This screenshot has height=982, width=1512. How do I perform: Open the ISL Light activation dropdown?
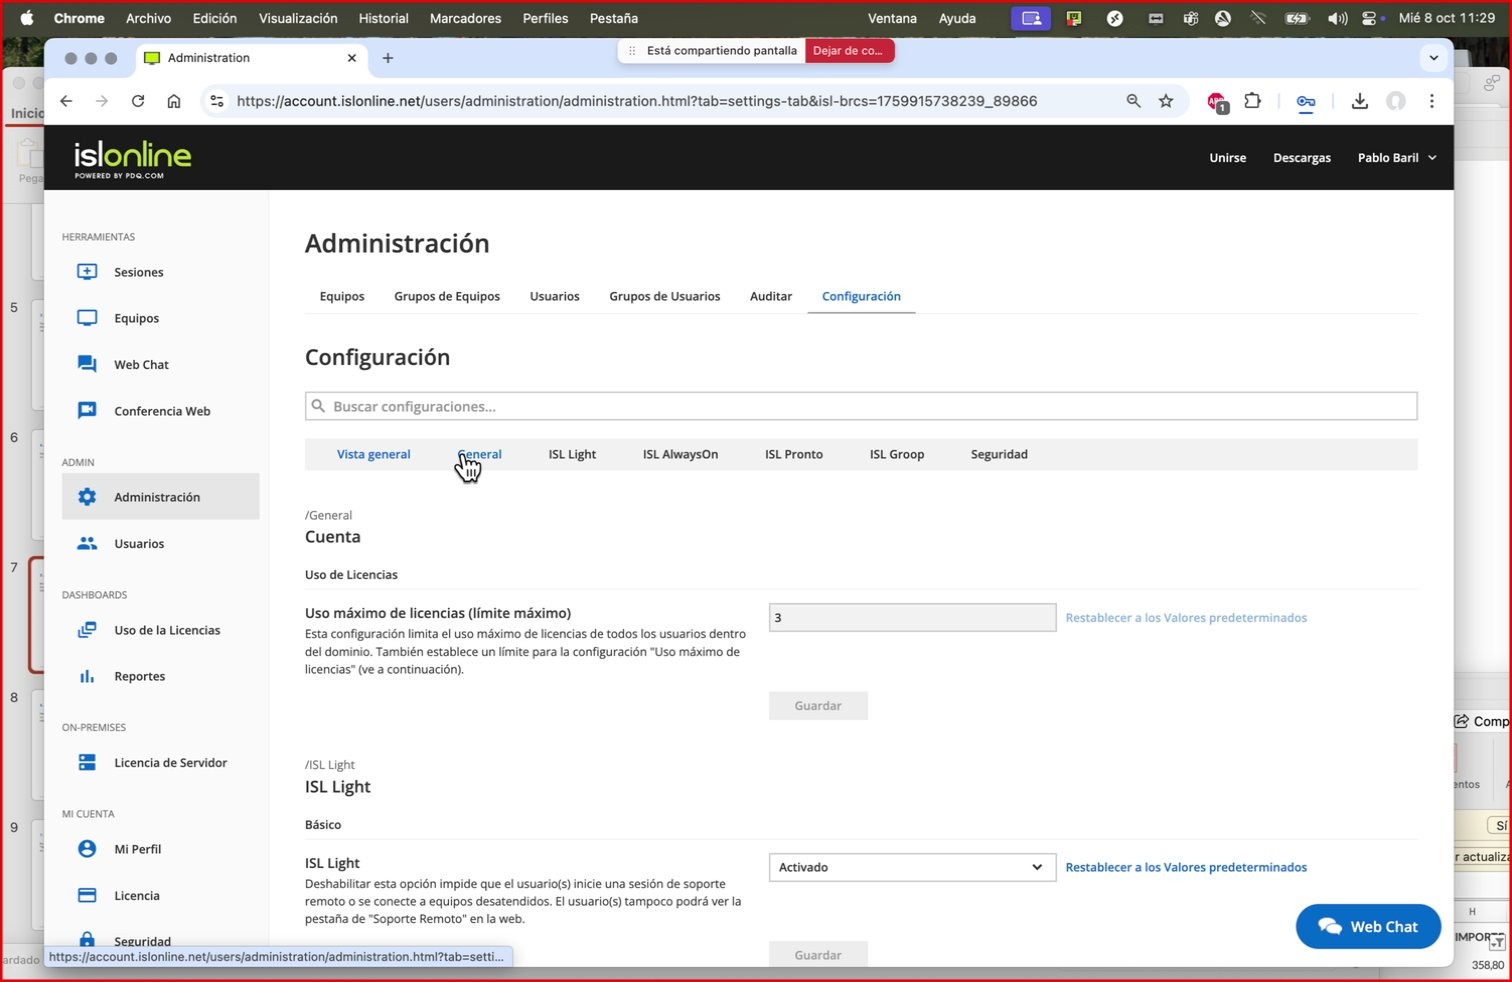pyautogui.click(x=910, y=867)
